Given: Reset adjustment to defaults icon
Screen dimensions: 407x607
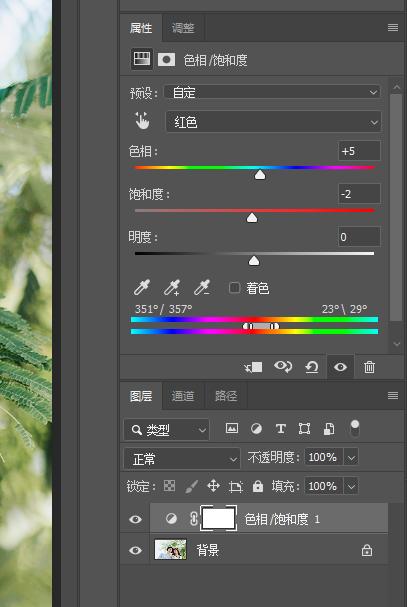Looking at the screenshot, I should (x=312, y=367).
